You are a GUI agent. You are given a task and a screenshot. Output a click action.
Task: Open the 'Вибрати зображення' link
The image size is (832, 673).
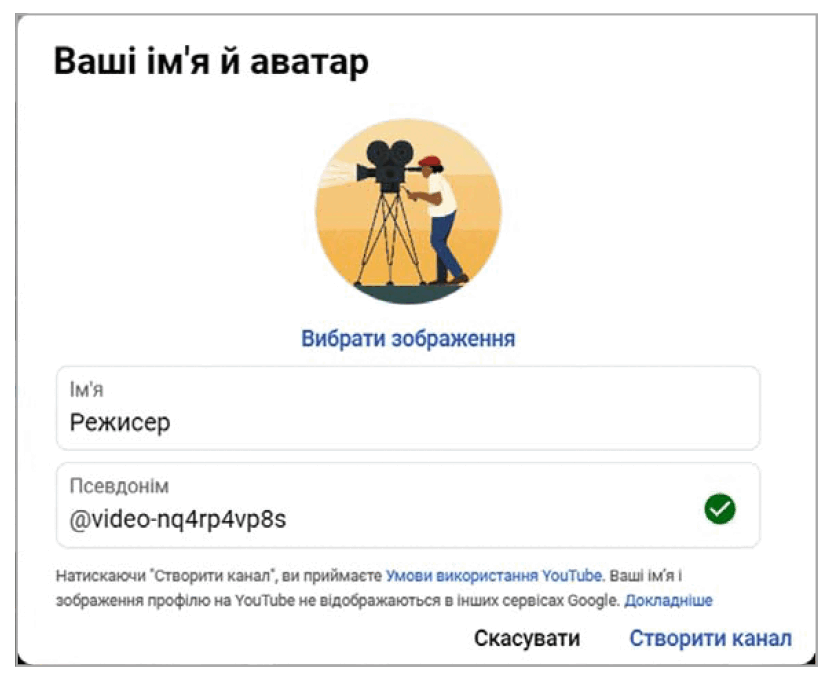point(408,339)
